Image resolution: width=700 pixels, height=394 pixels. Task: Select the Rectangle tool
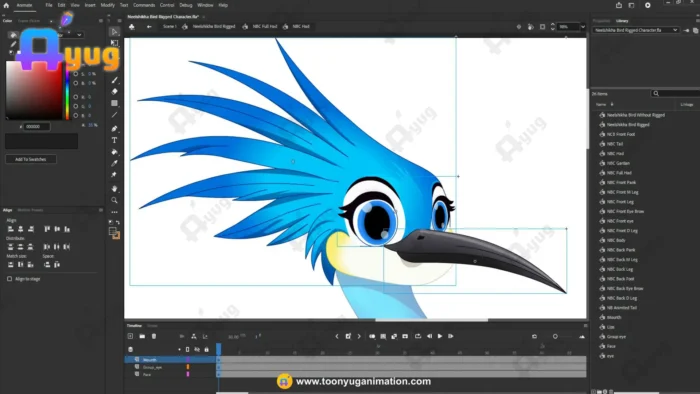click(114, 103)
